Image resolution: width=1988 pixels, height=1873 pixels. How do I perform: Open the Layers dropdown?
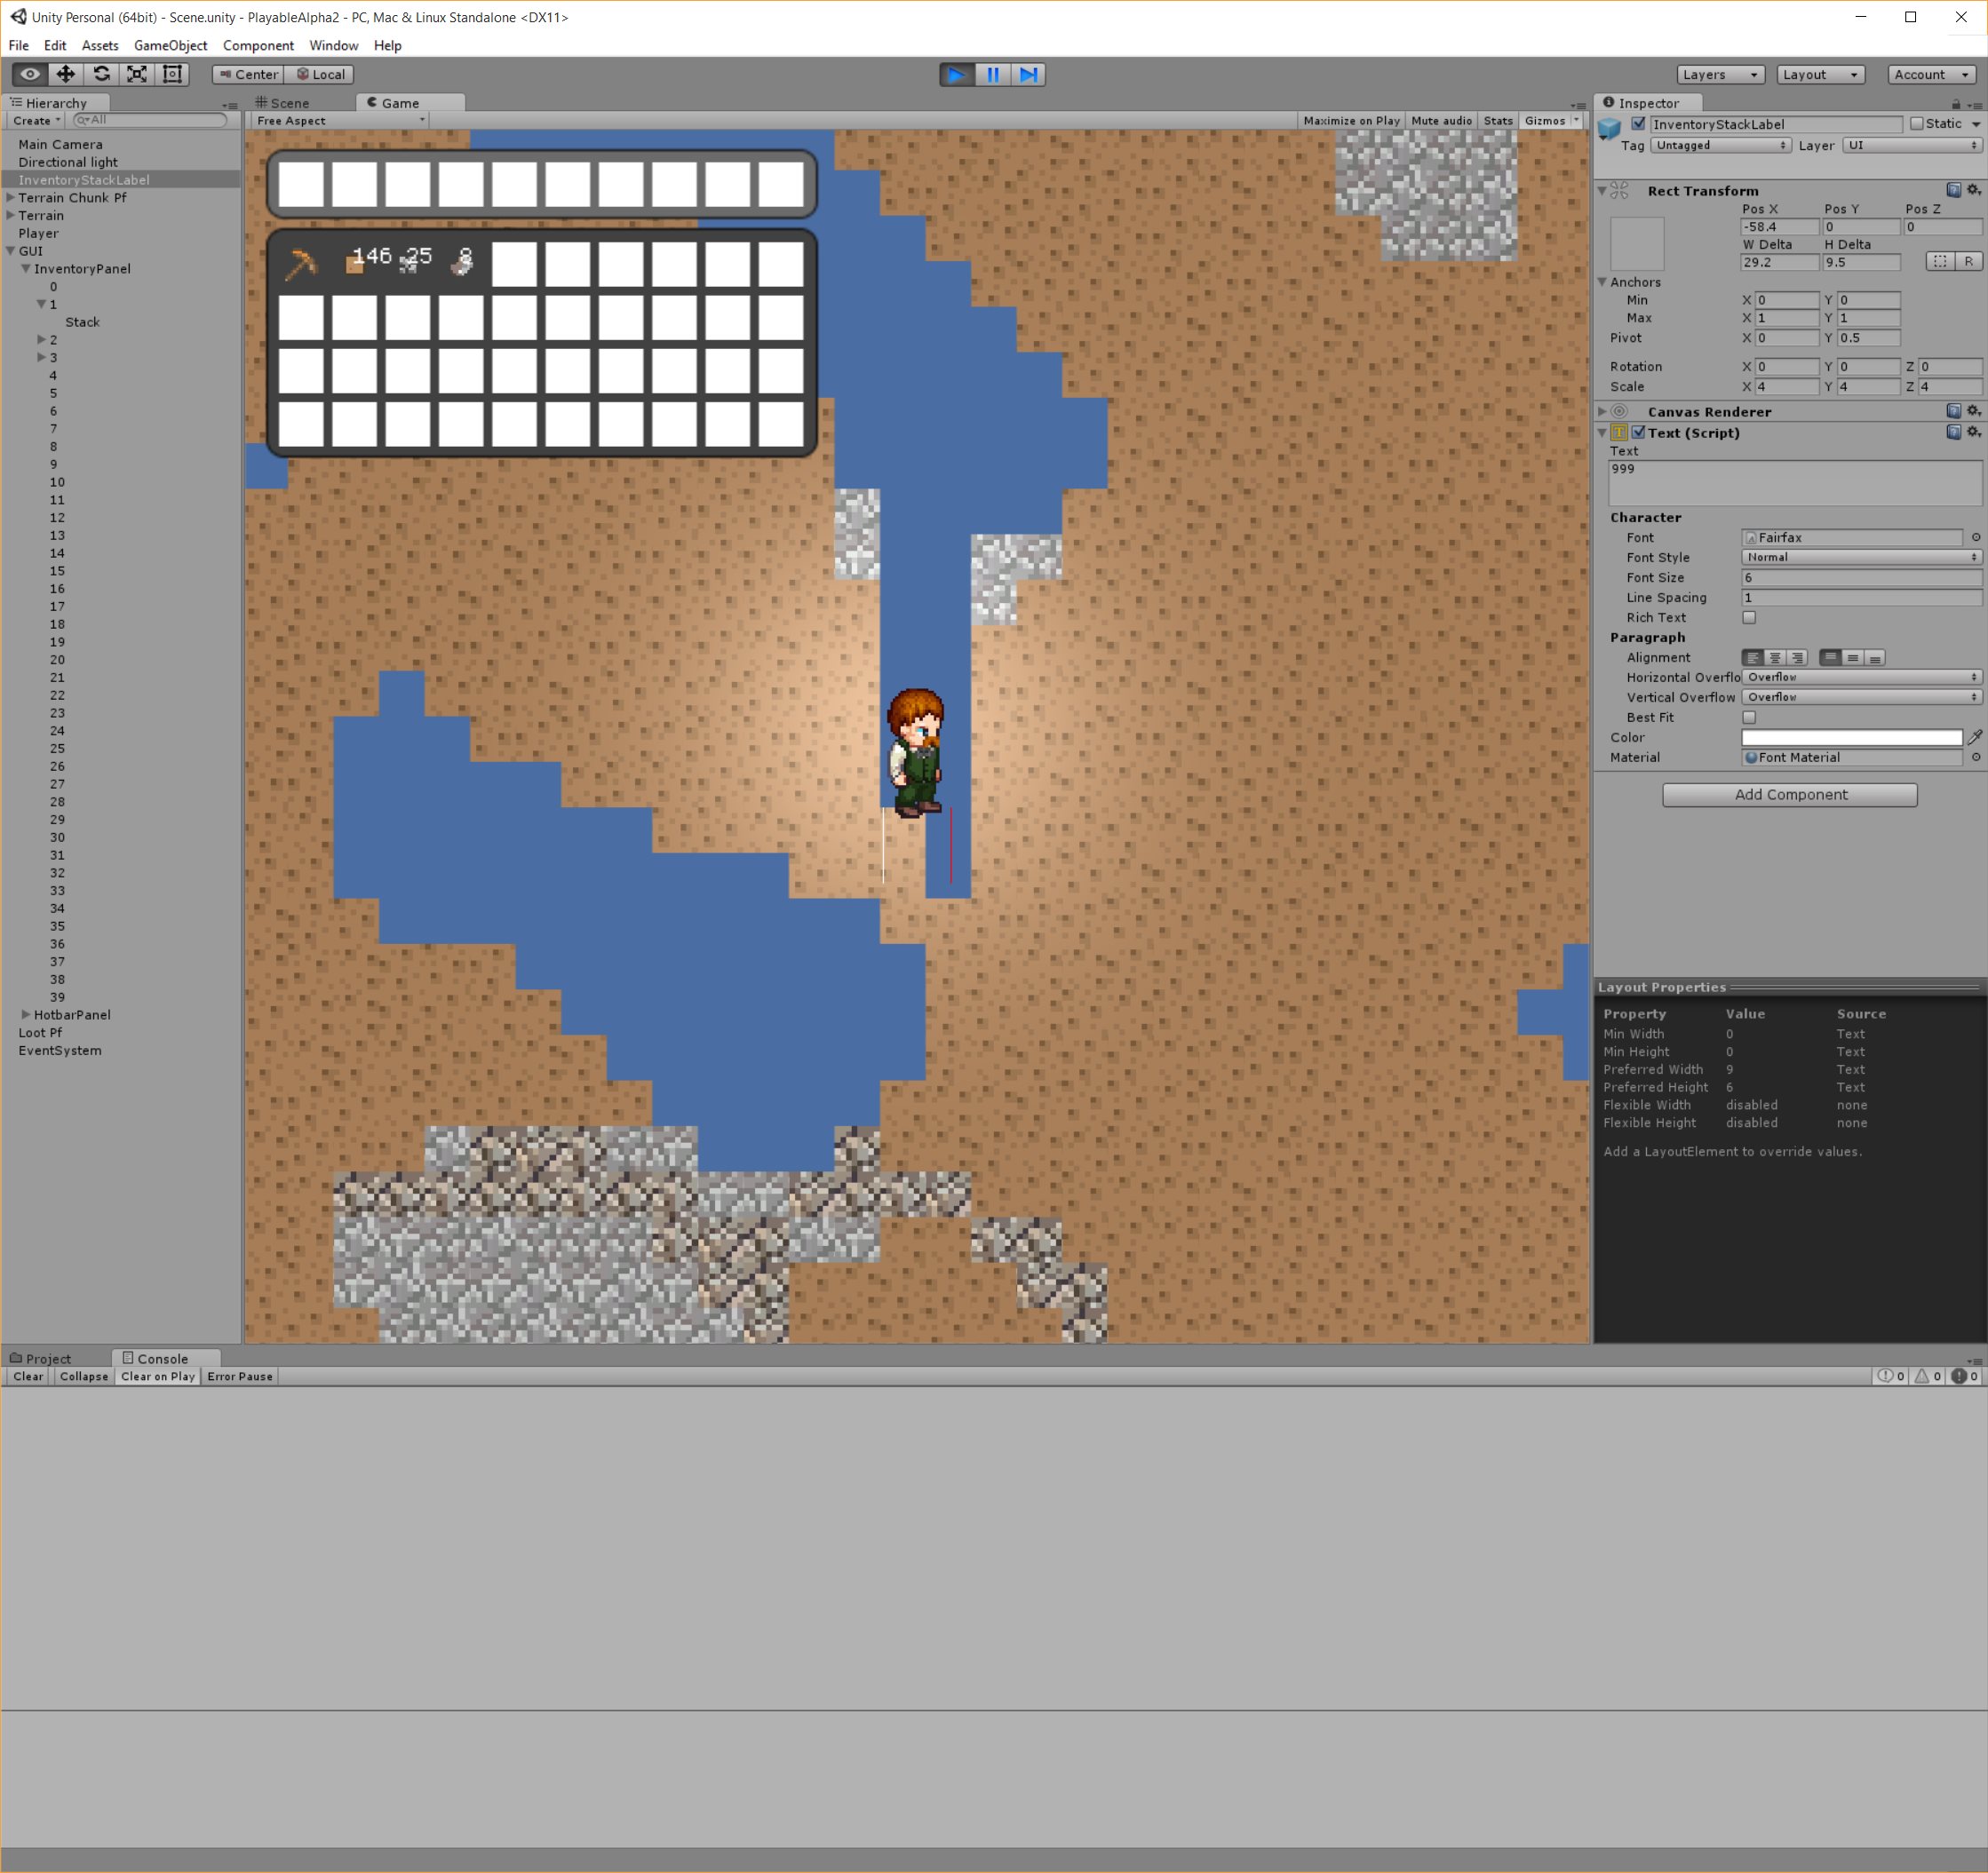click(1719, 74)
